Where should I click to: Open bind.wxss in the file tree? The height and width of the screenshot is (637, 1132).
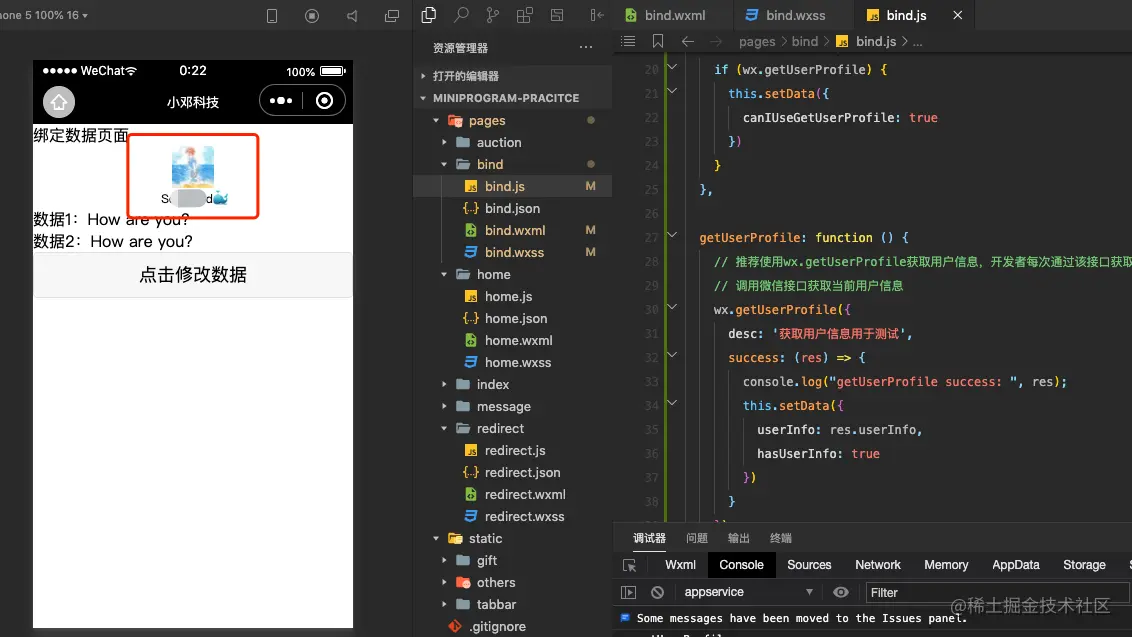pyautogui.click(x=513, y=252)
